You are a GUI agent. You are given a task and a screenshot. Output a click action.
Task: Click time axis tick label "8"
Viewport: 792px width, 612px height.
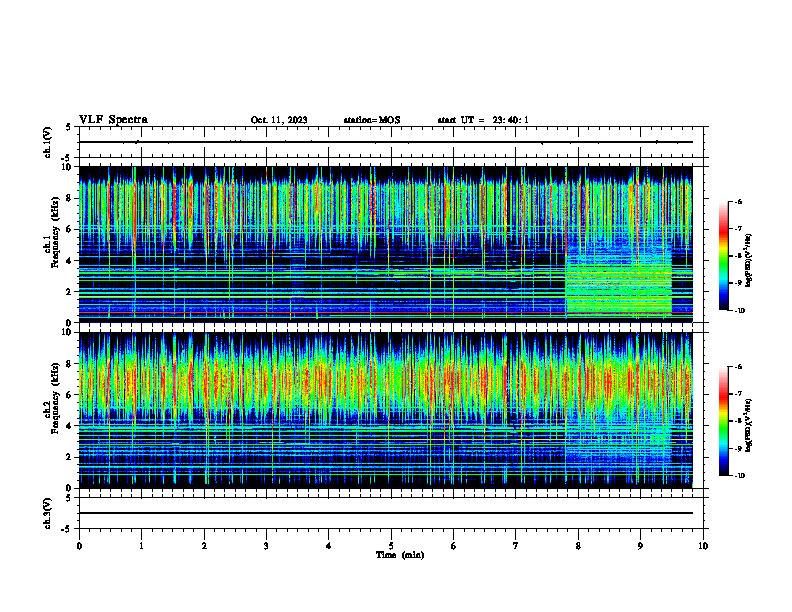point(578,546)
